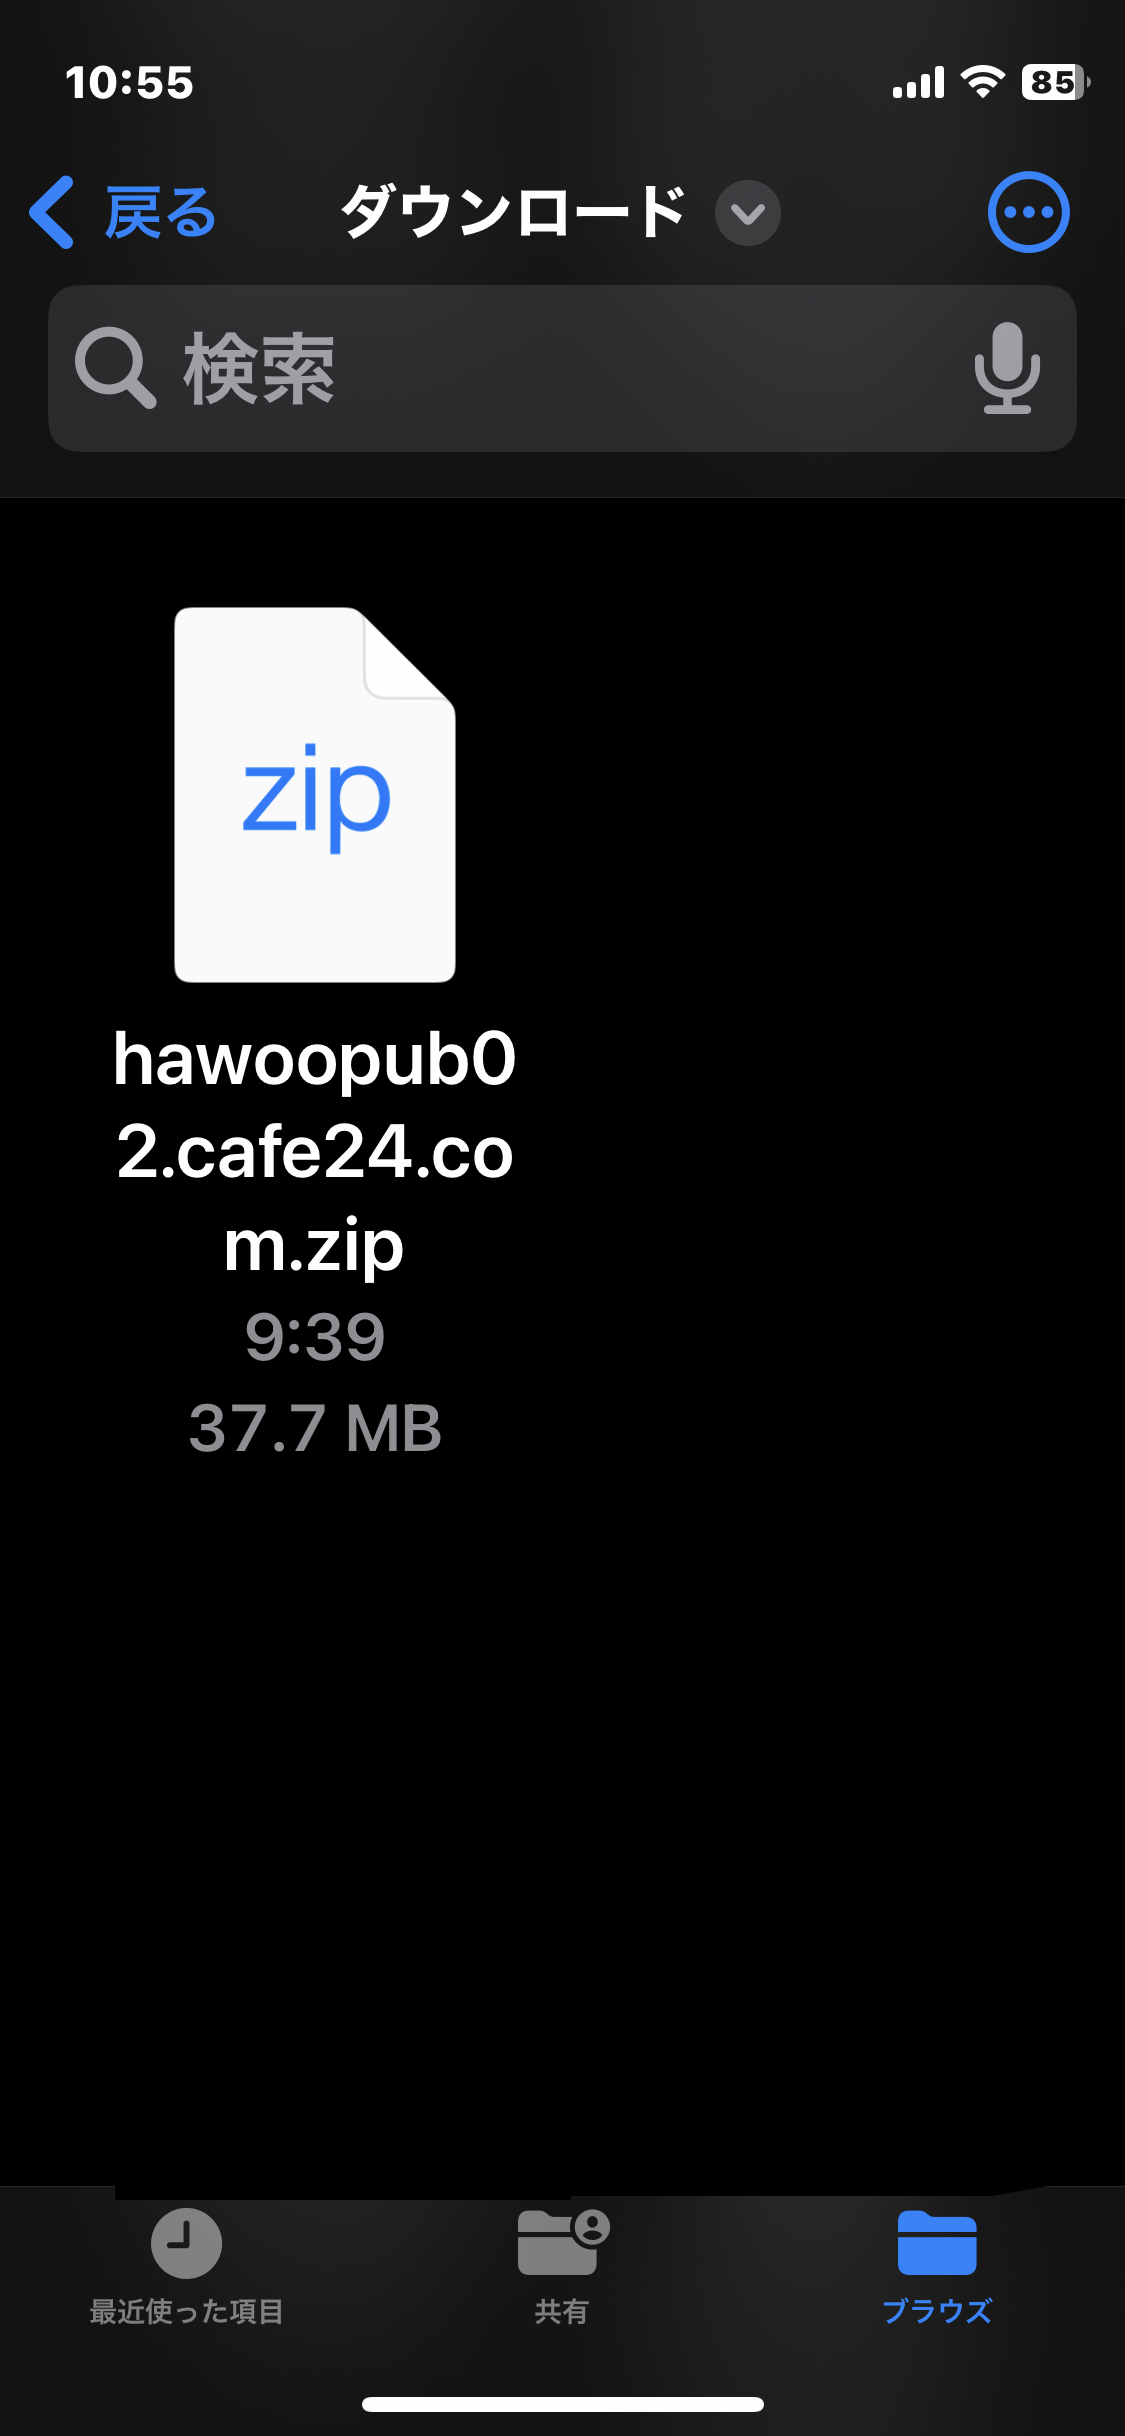This screenshot has width=1125, height=2436.
Task: Expand the ダウンロード title dropdown chevron
Action: (x=748, y=213)
